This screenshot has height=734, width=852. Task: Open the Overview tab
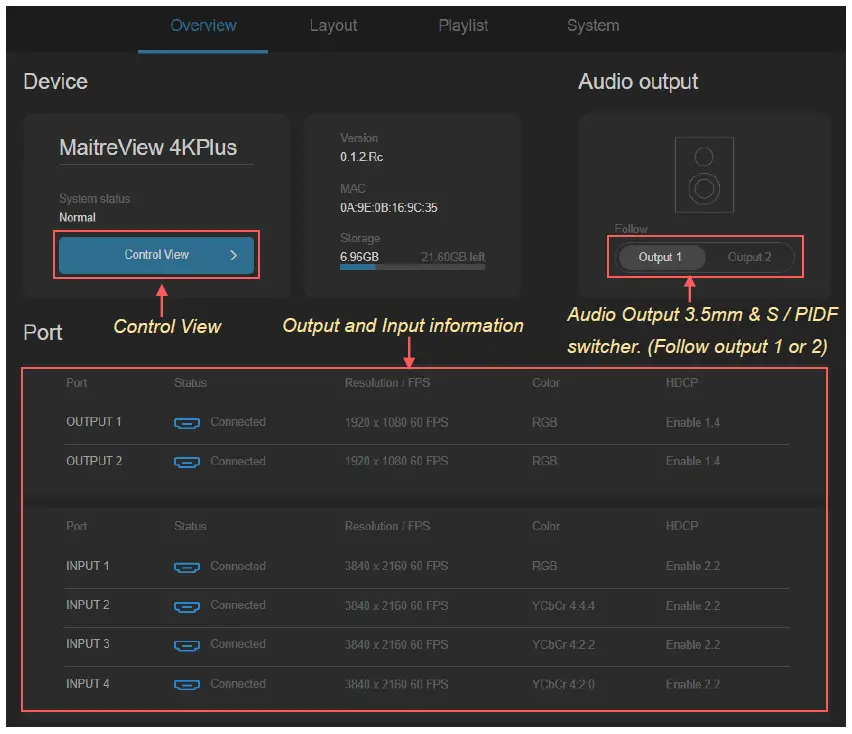tap(203, 26)
